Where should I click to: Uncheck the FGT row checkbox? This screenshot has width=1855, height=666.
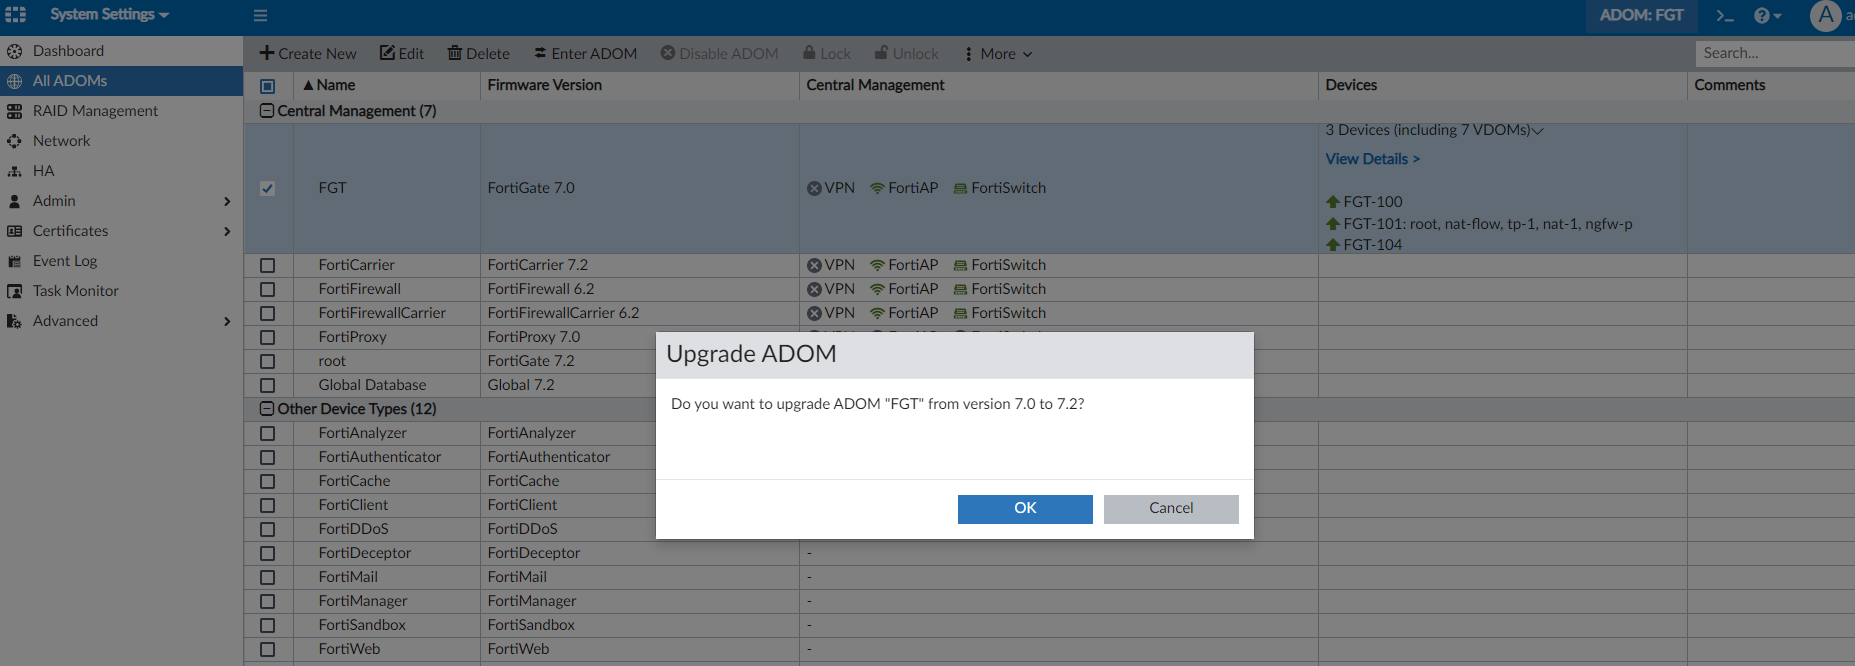[x=267, y=188]
